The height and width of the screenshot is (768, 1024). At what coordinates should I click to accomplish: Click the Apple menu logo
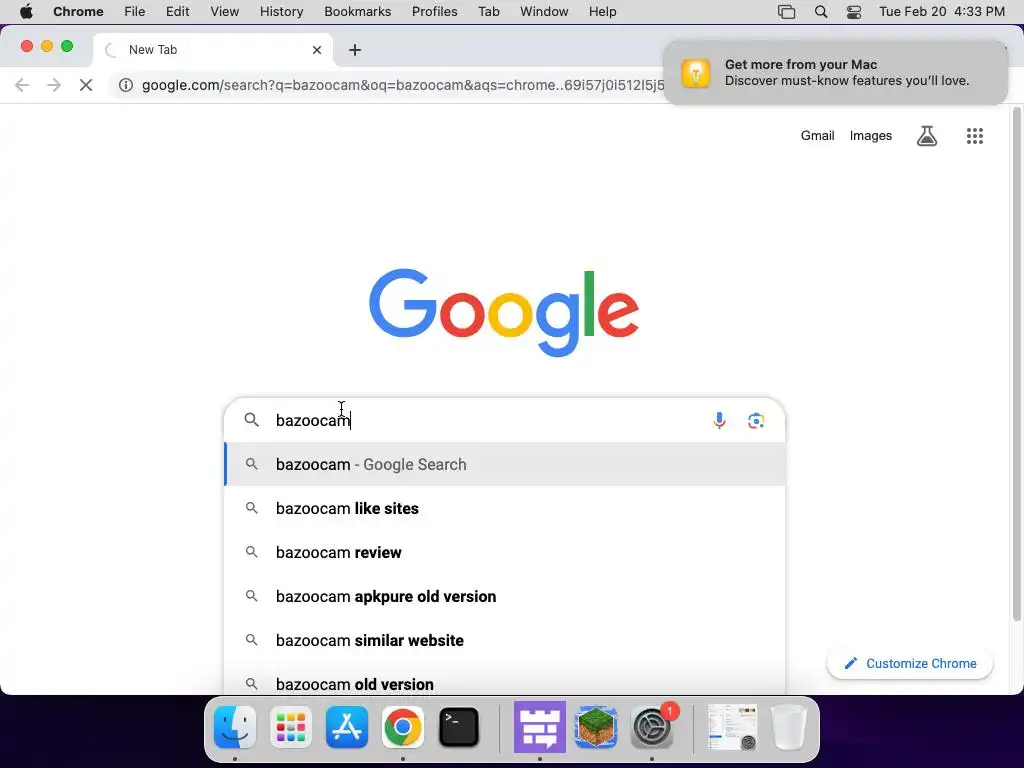tap(26, 12)
